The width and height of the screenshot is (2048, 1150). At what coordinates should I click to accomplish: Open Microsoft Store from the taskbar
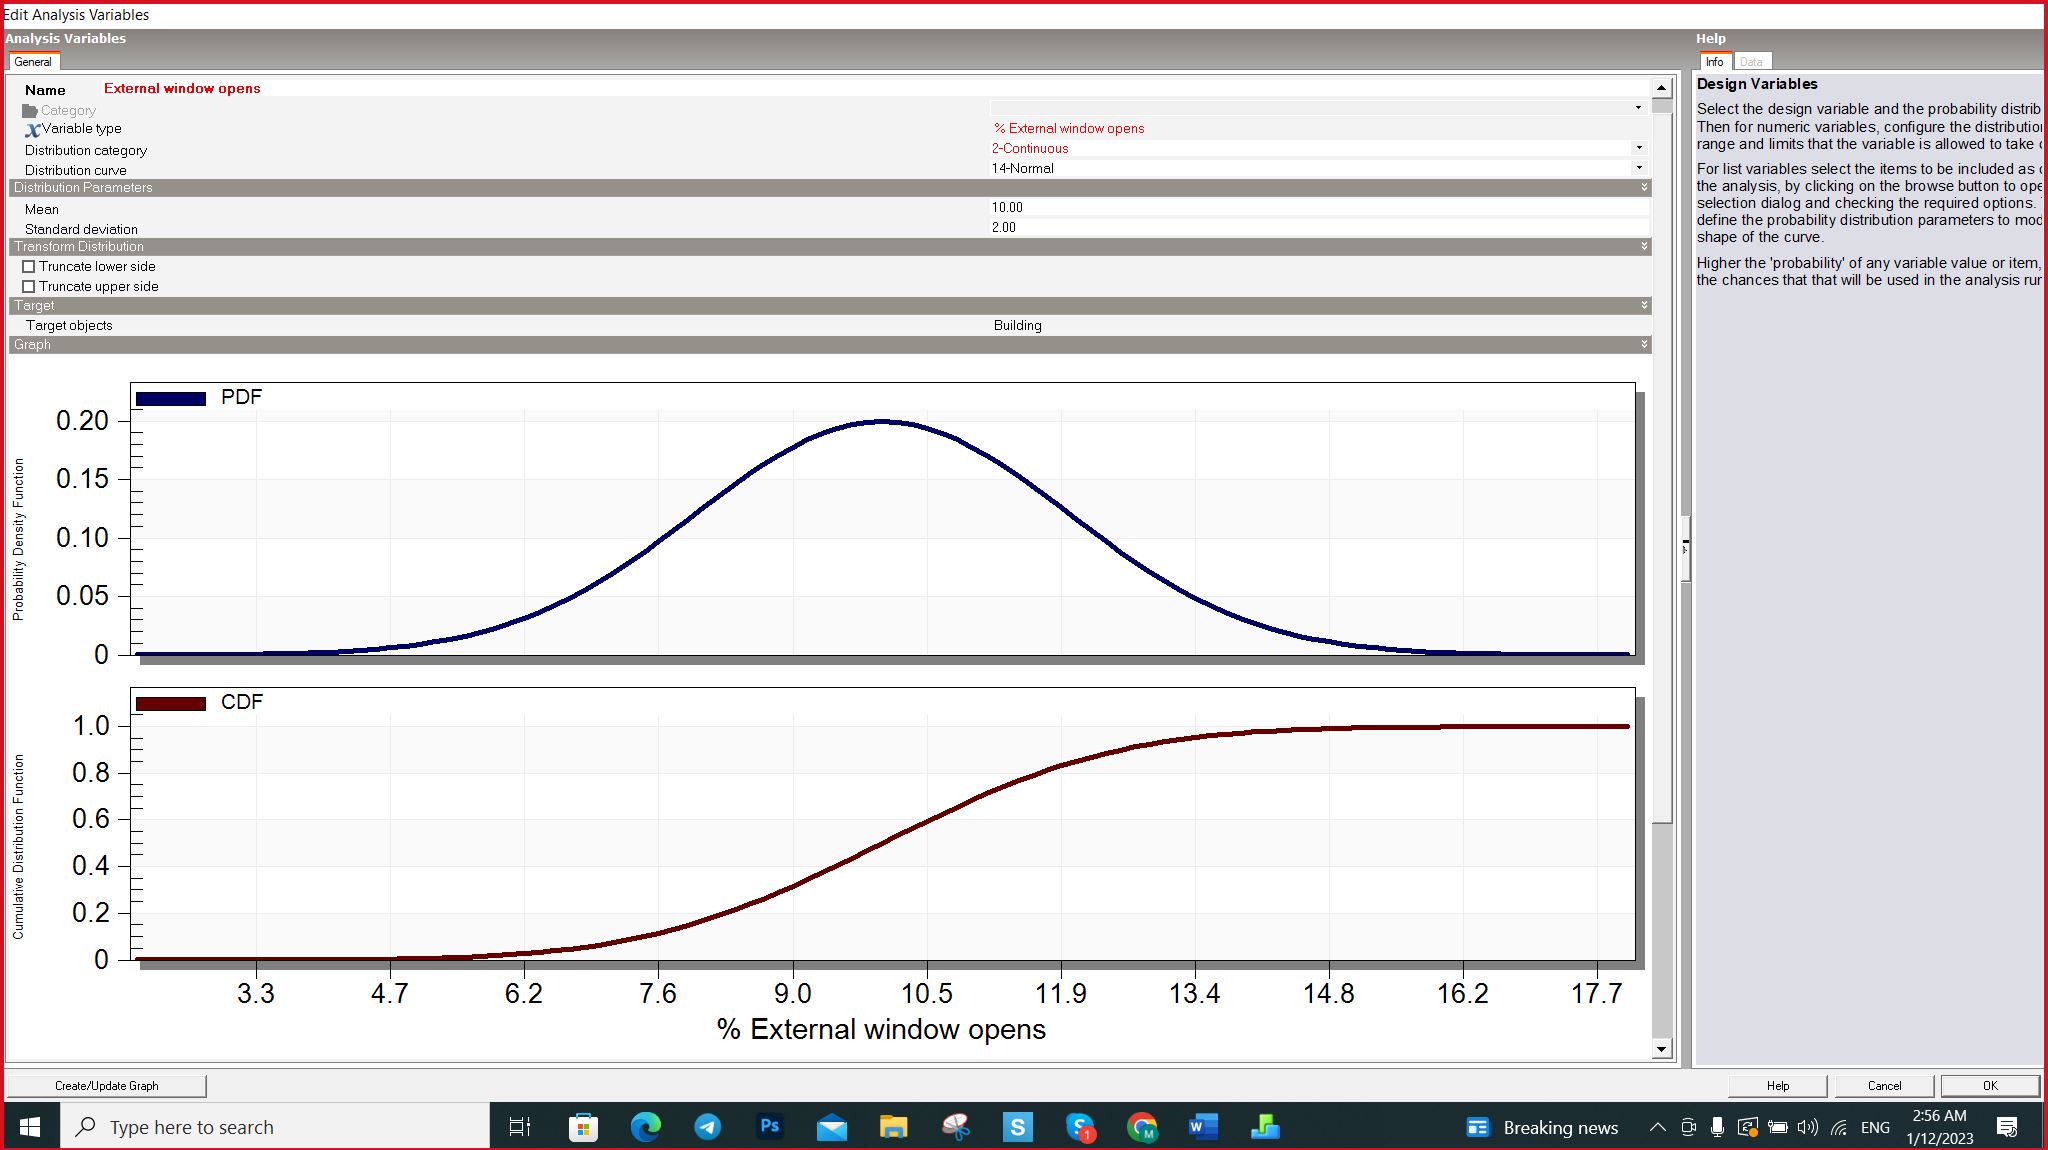583,1127
